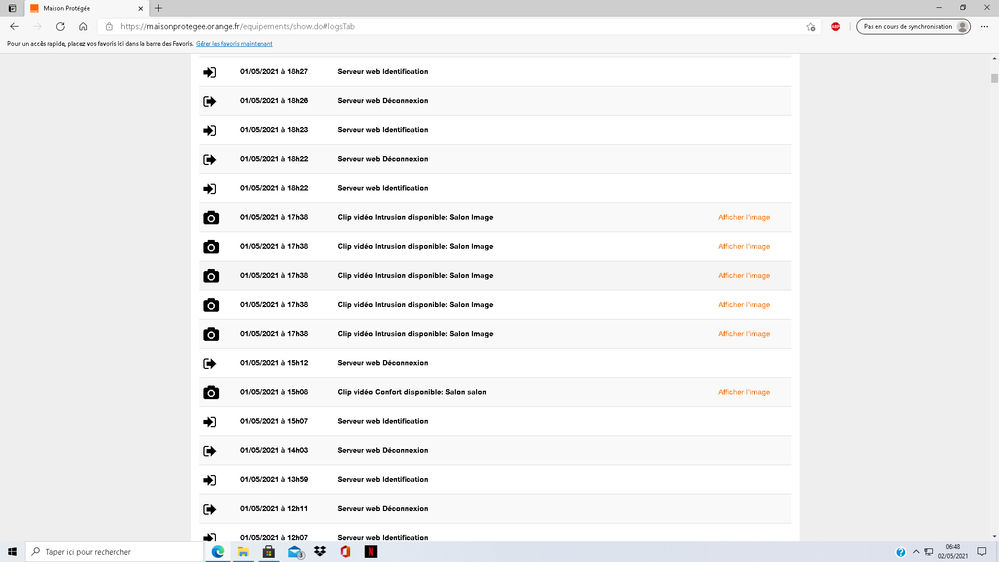The height and width of the screenshot is (562, 999).
Task: Open the browser settings ellipsis menu
Action: (985, 27)
